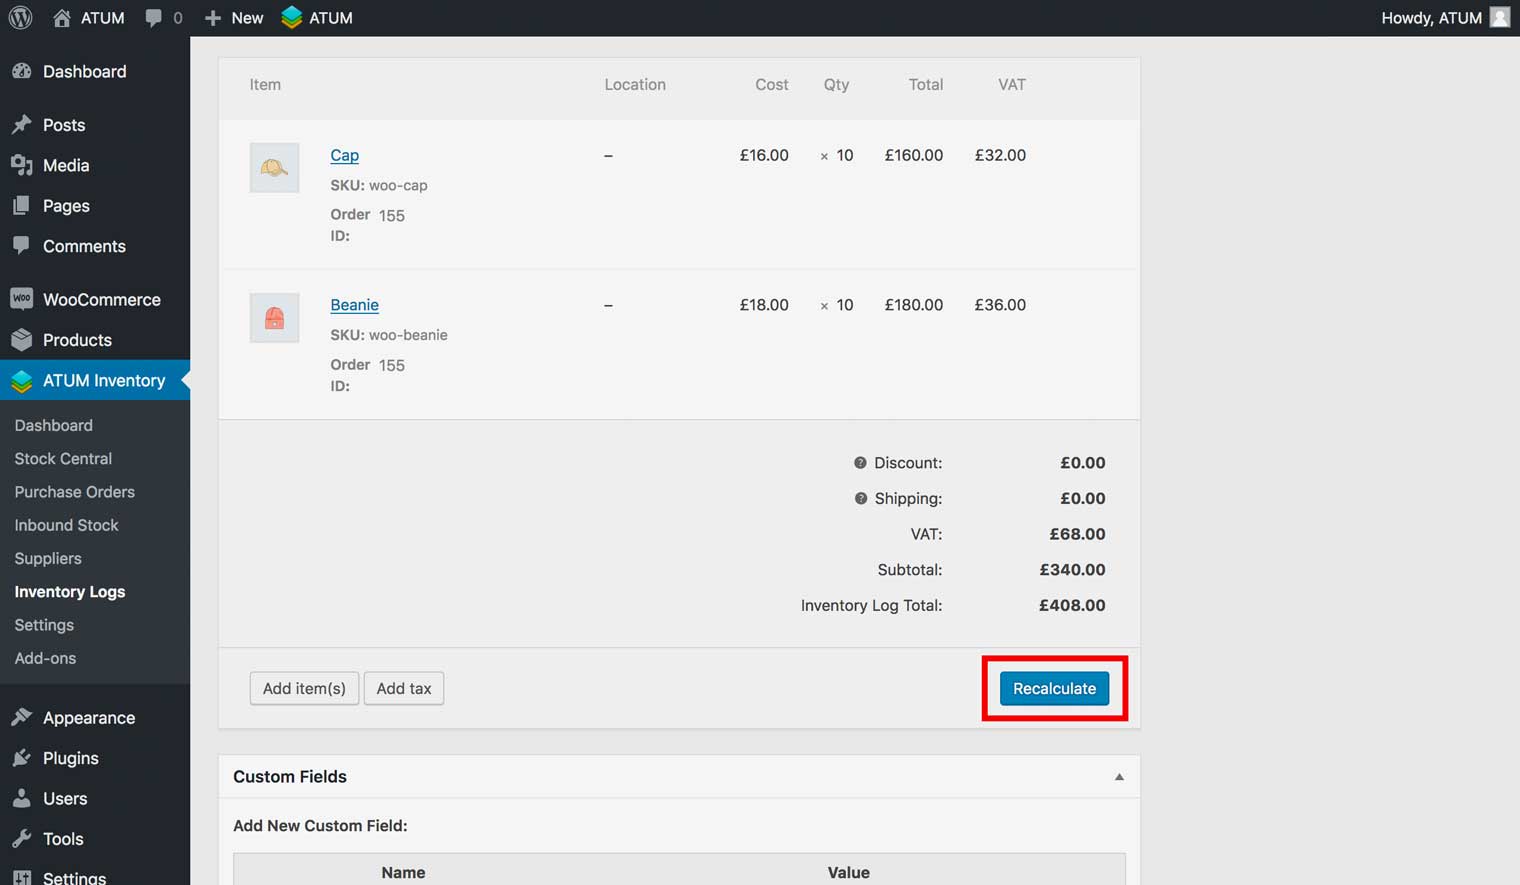This screenshot has height=885, width=1520.
Task: Open the New content dropdown in admin bar
Action: [x=234, y=18]
